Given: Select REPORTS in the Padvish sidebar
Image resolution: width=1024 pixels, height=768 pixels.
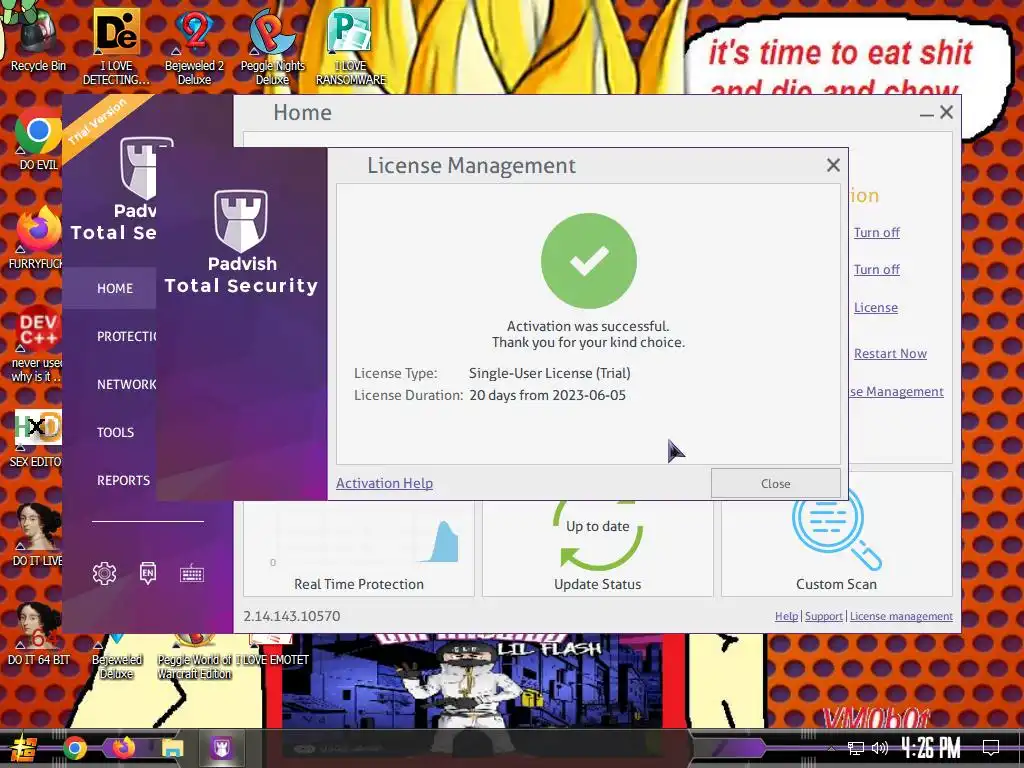Looking at the screenshot, I should click(x=123, y=480).
